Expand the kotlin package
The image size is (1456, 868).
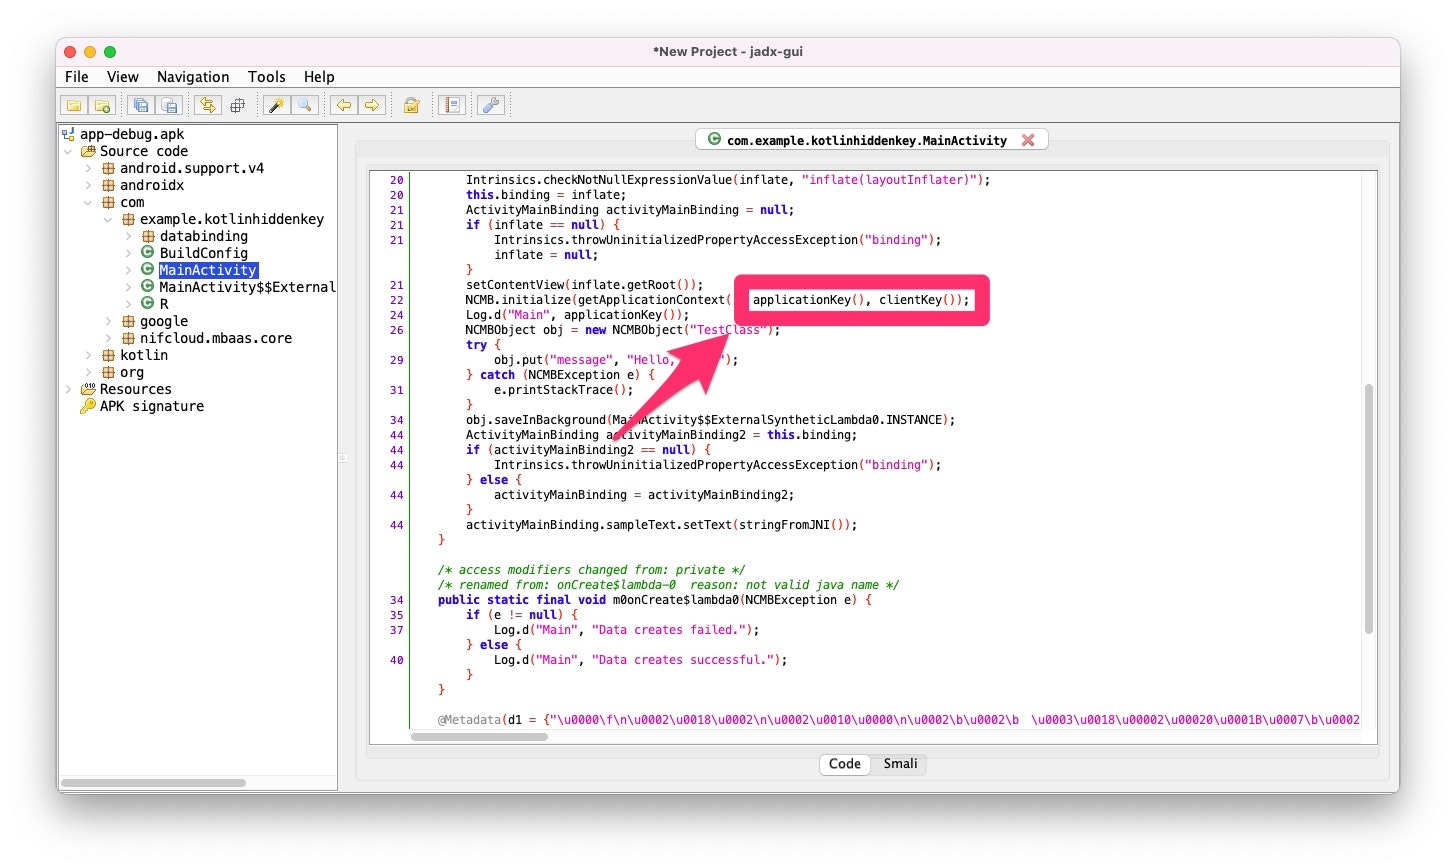click(x=88, y=356)
